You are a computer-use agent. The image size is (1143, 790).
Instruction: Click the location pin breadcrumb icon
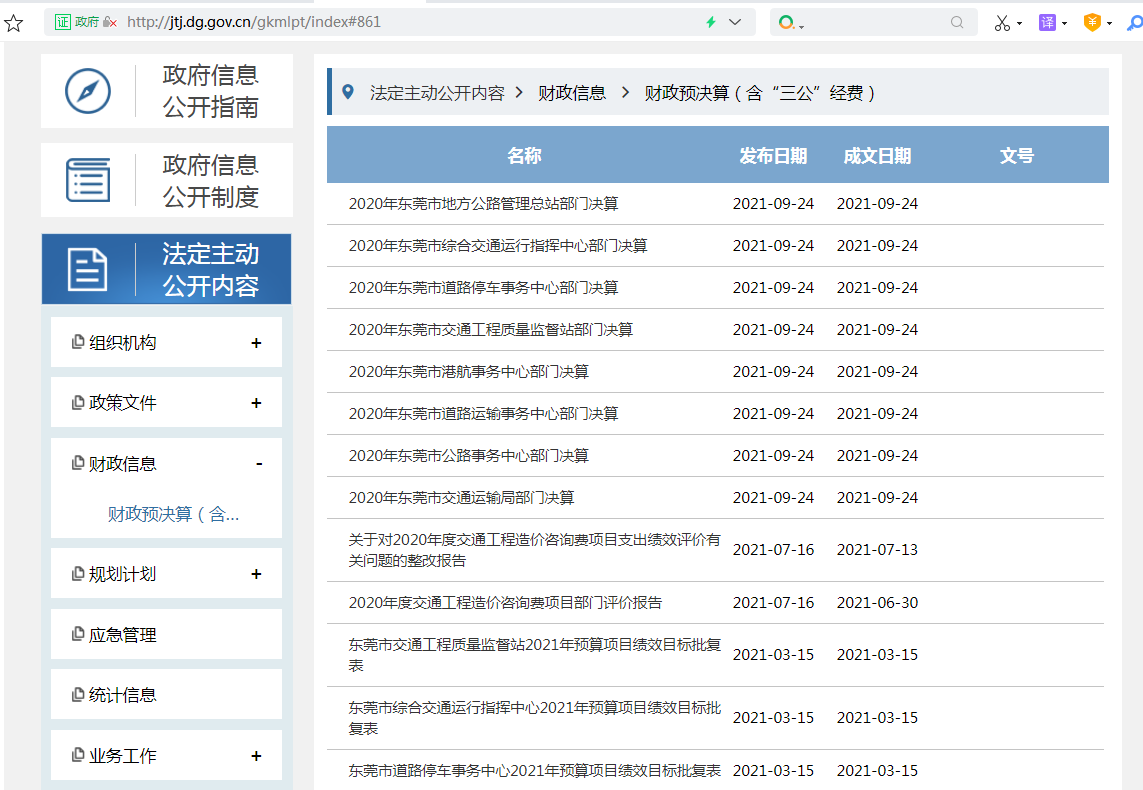[348, 92]
